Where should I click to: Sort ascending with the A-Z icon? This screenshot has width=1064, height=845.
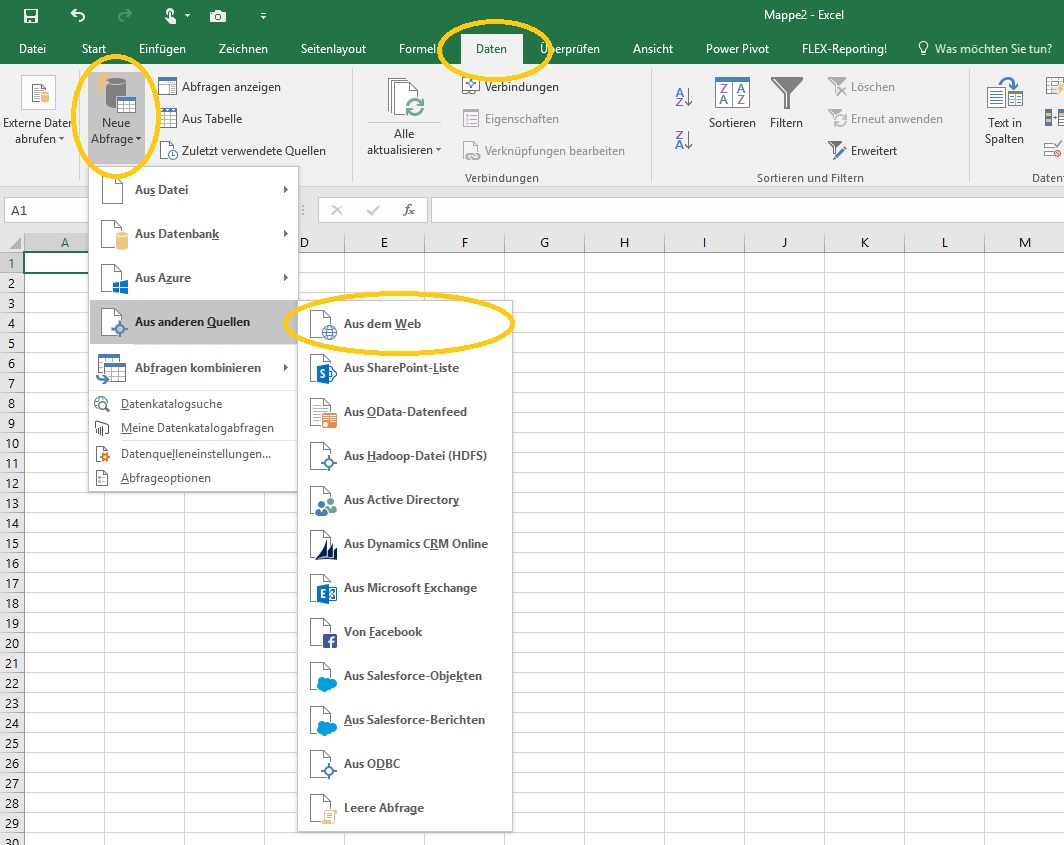pos(684,97)
